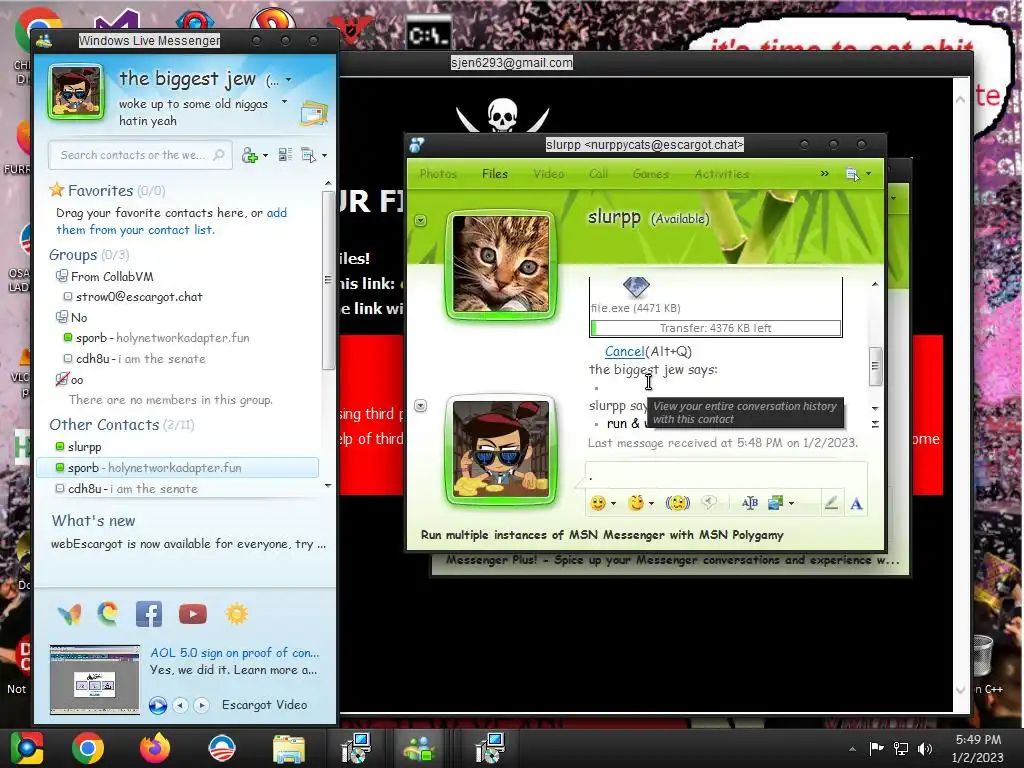Image resolution: width=1024 pixels, height=768 pixels.
Task: Open the MSN butterfly icon
Action: click(69, 615)
